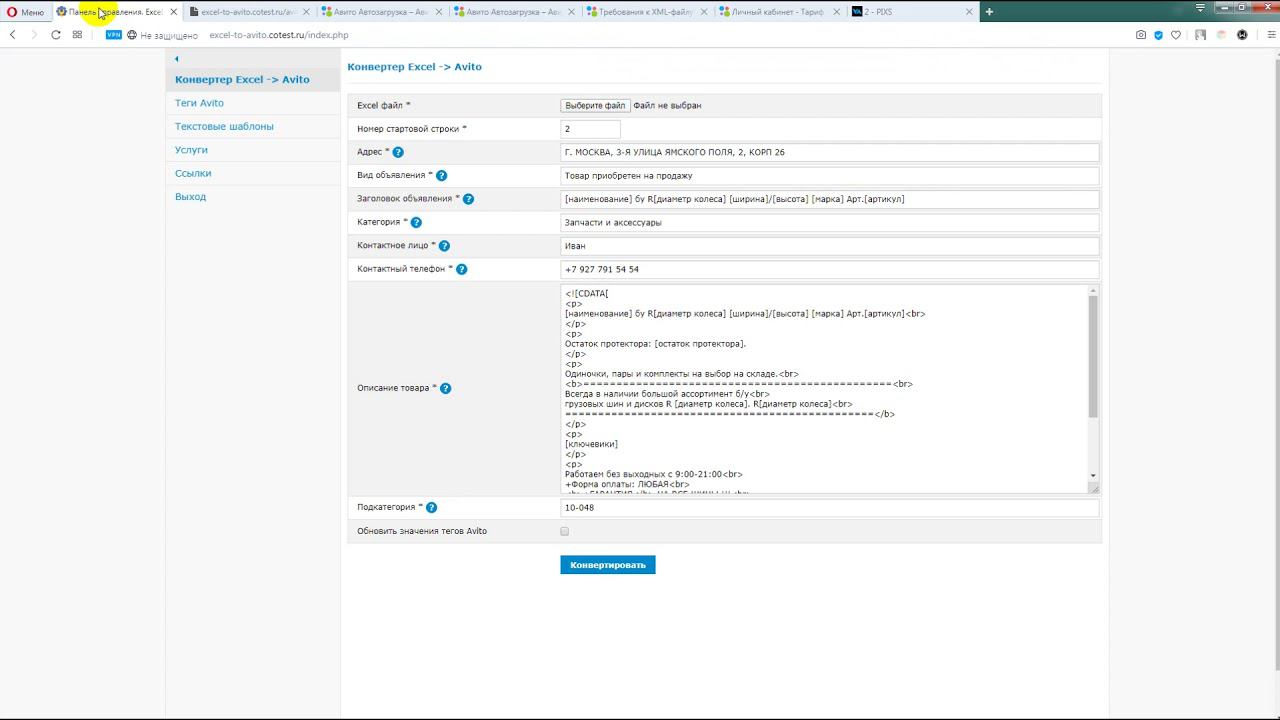Click the page heading Конвертер Excel -> Avito

[415, 67]
